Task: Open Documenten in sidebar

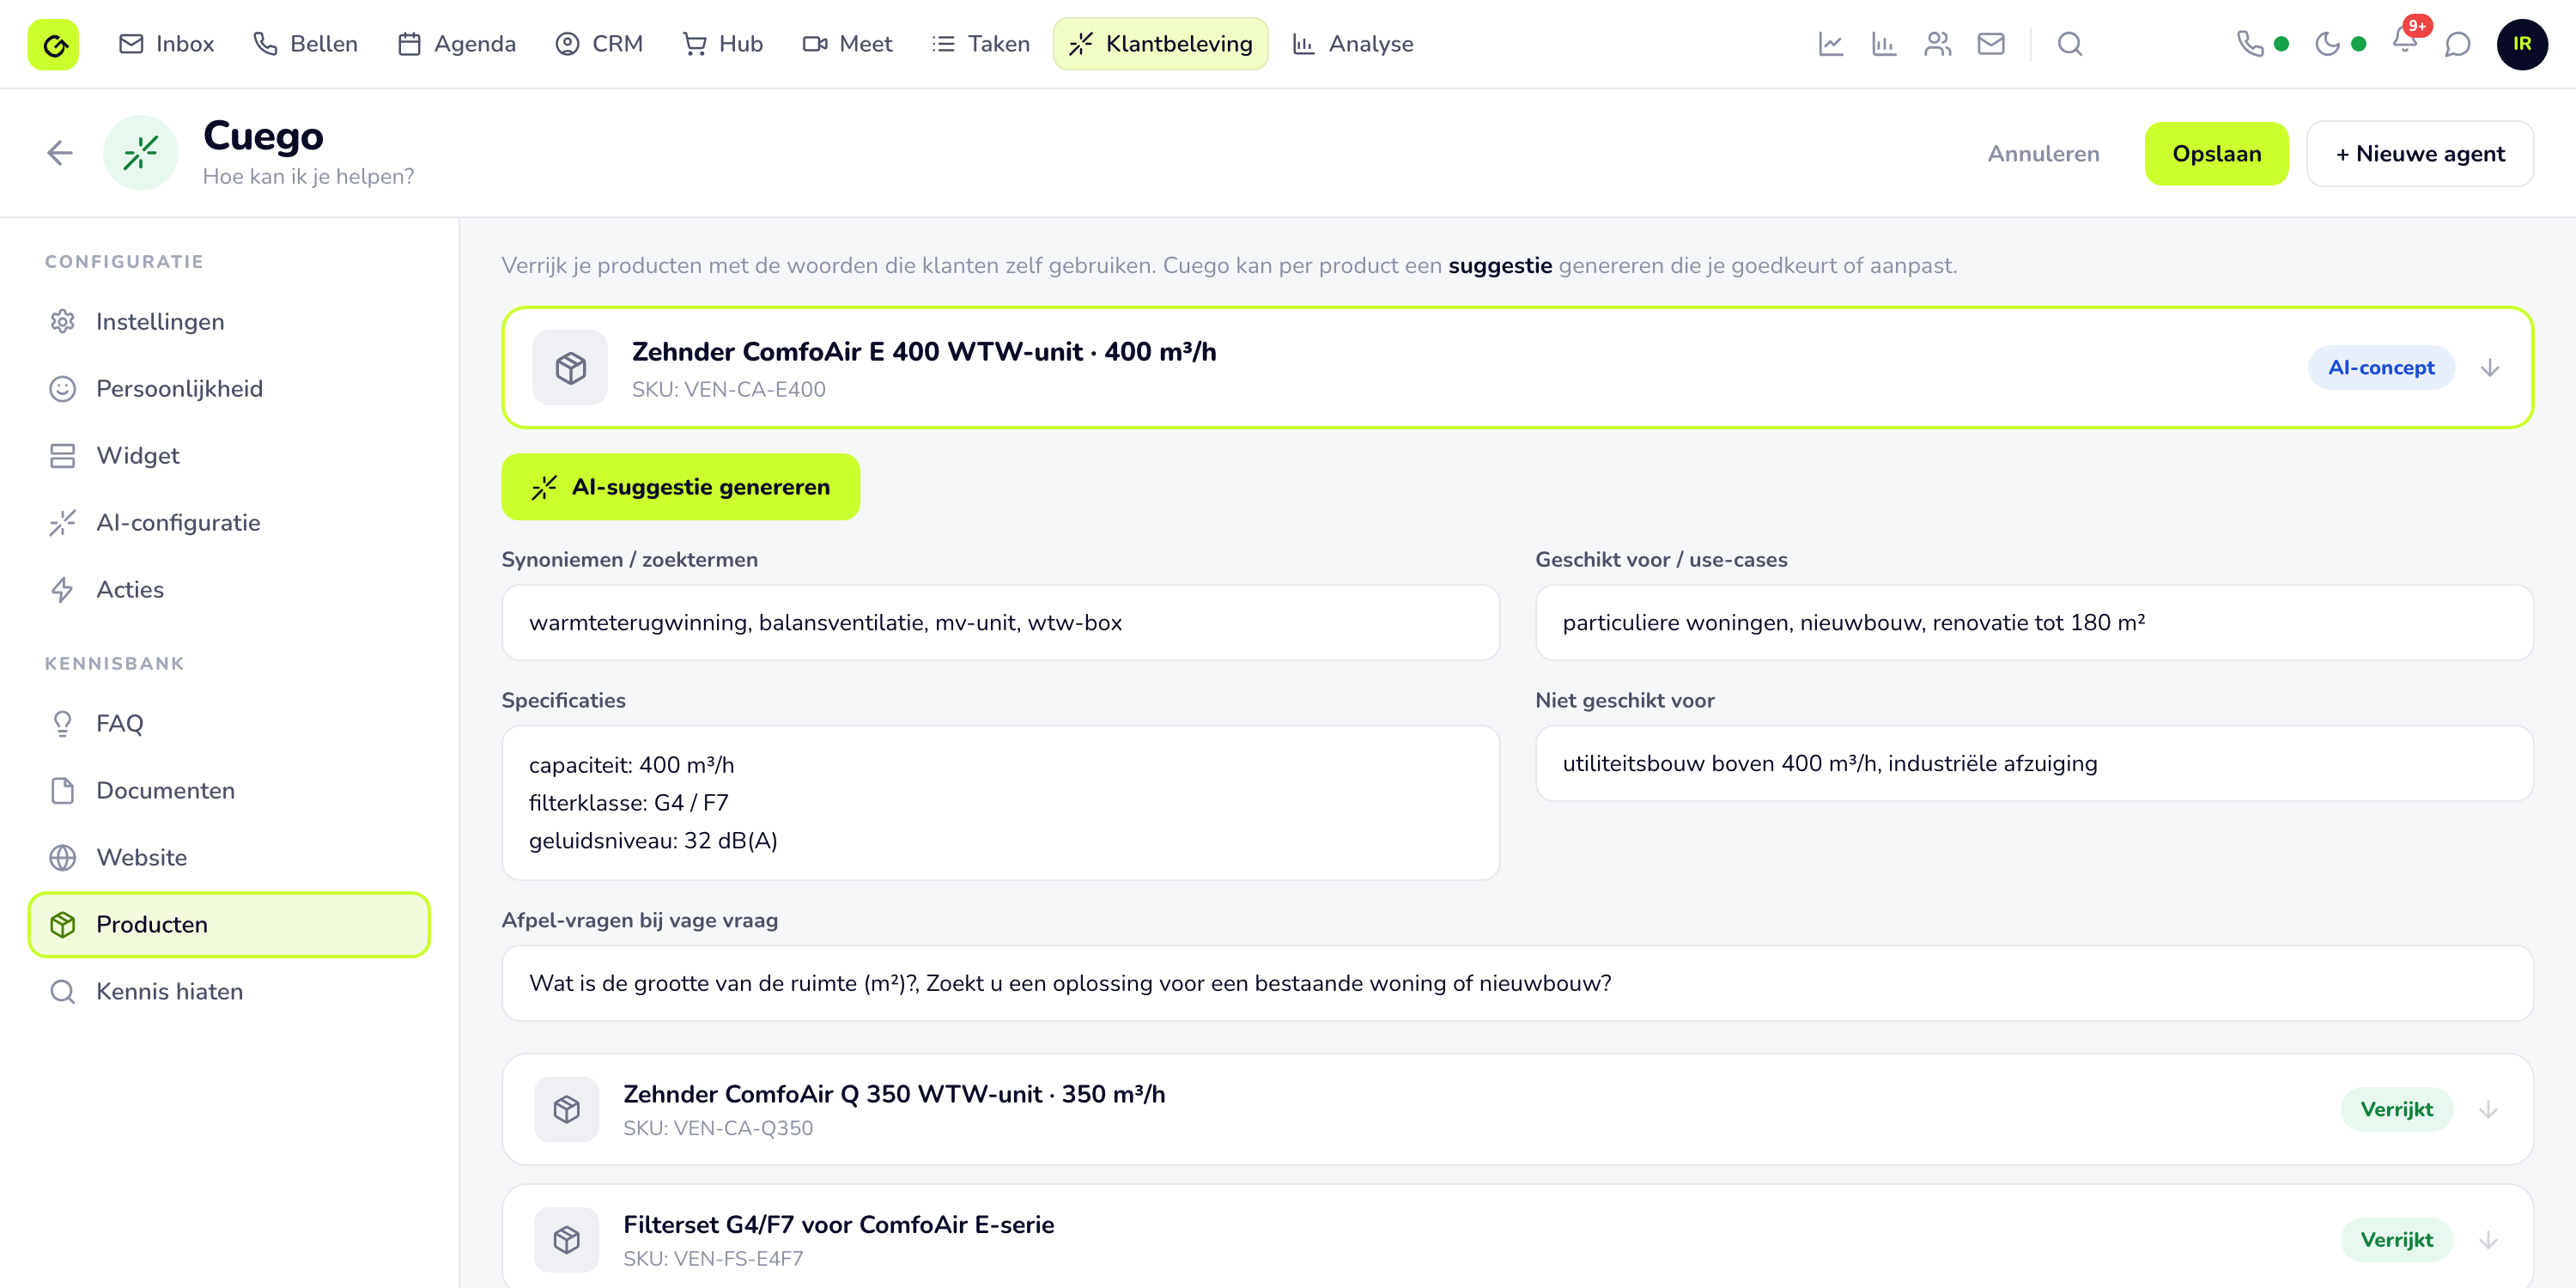Action: [x=229, y=791]
